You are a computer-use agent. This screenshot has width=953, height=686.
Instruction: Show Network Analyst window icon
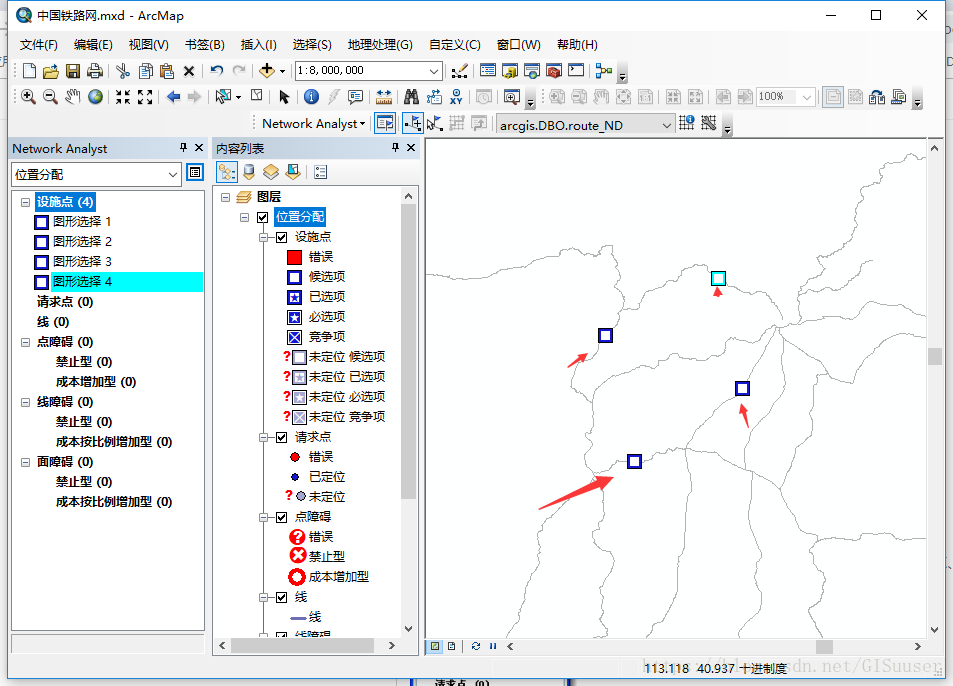click(x=385, y=123)
